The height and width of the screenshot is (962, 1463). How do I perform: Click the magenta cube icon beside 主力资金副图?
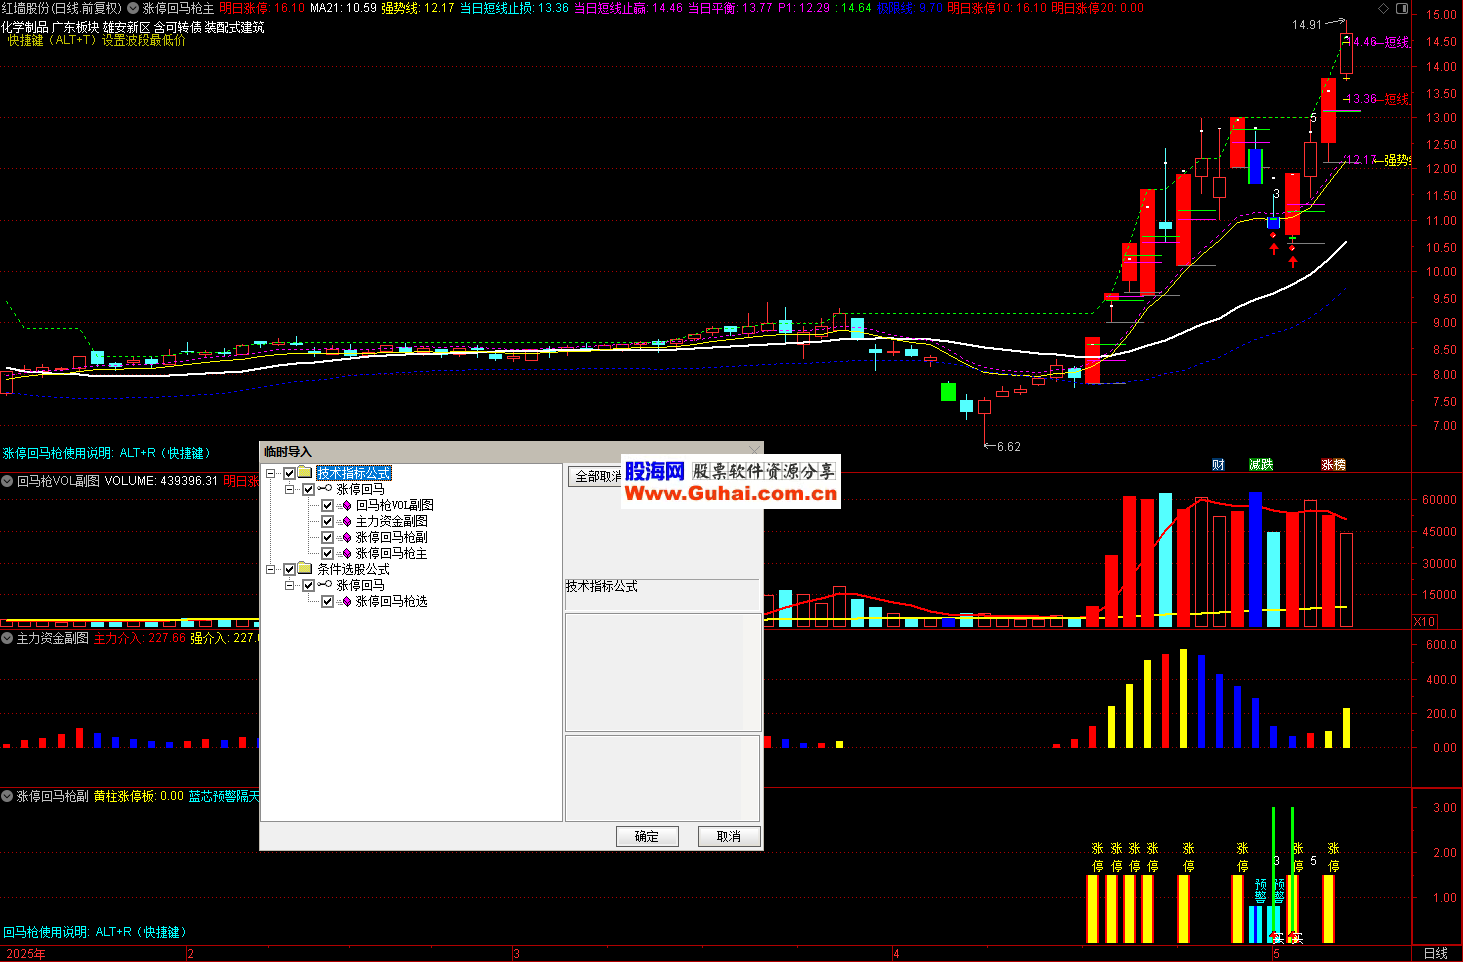coord(347,521)
